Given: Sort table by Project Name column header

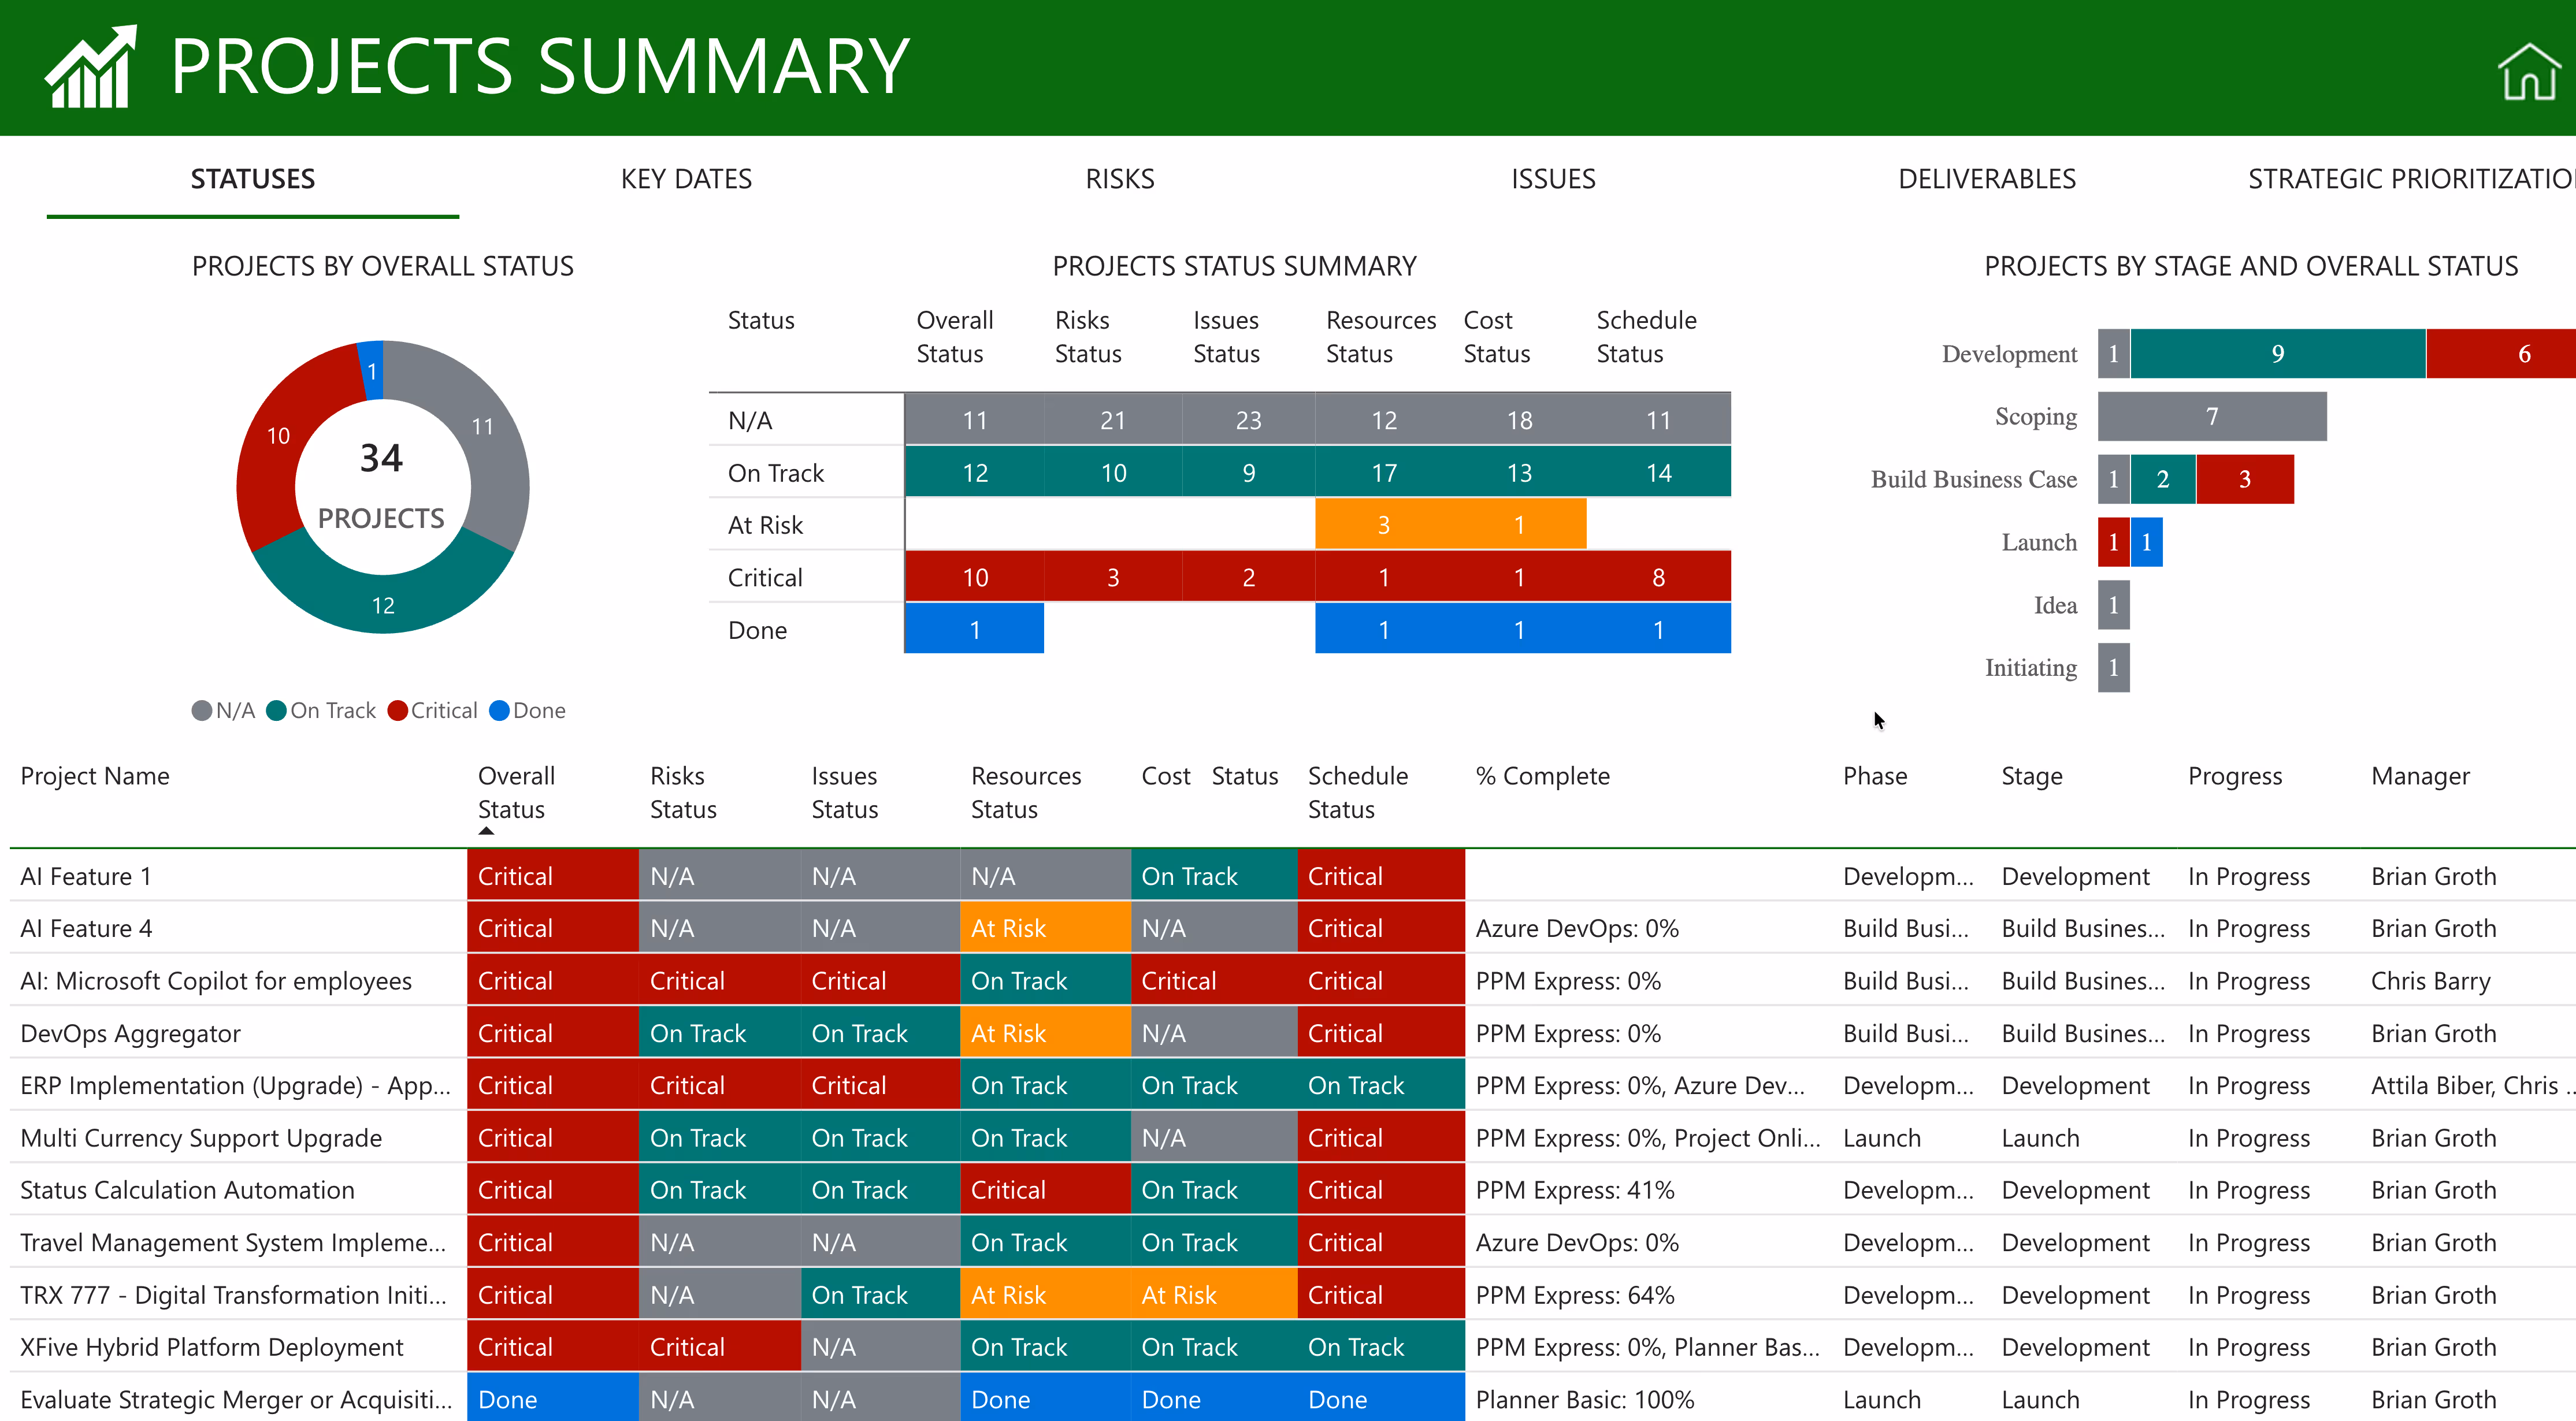Looking at the screenshot, I should (95, 776).
